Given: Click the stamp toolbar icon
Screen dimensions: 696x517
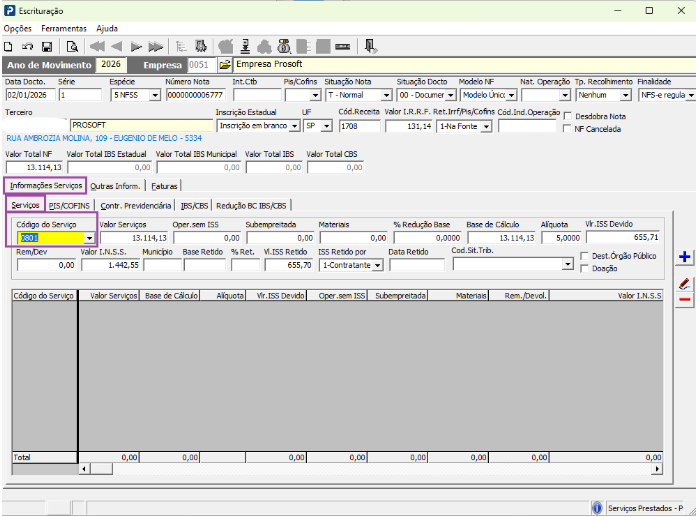Looking at the screenshot, I should tap(245, 46).
